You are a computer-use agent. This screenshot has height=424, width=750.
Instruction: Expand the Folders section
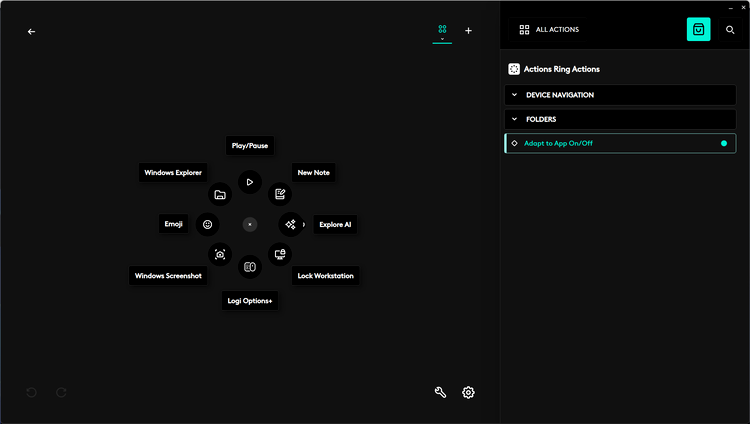[x=620, y=119]
